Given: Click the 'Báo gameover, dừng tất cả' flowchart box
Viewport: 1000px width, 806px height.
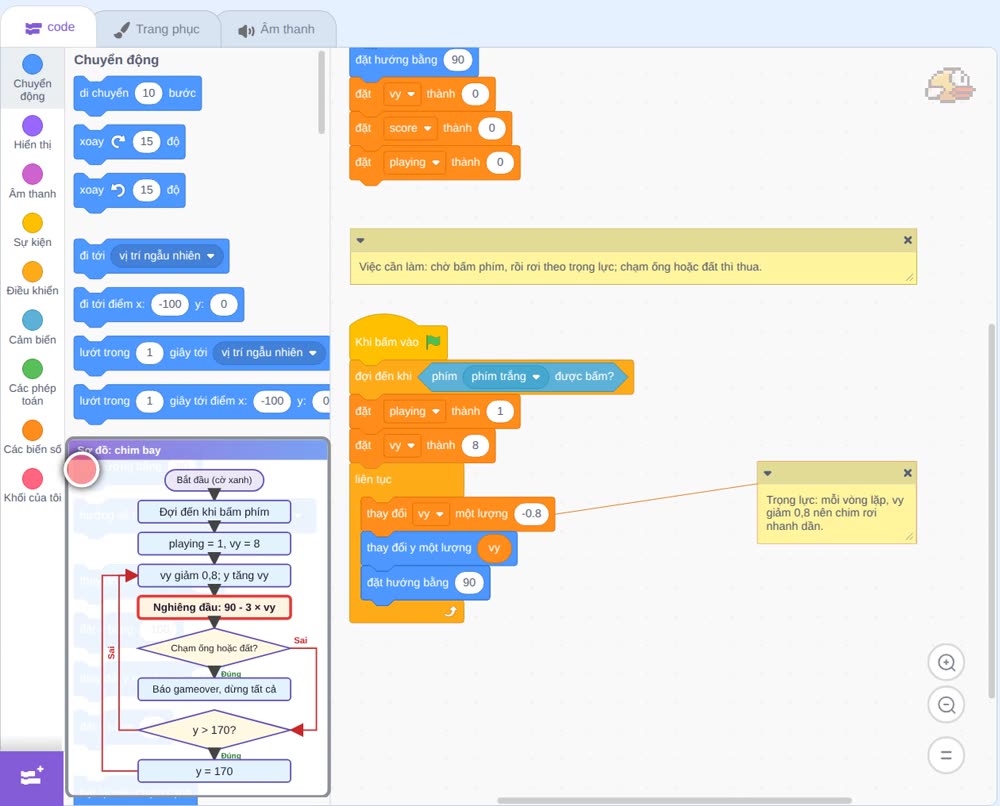Looking at the screenshot, I should coord(214,689).
